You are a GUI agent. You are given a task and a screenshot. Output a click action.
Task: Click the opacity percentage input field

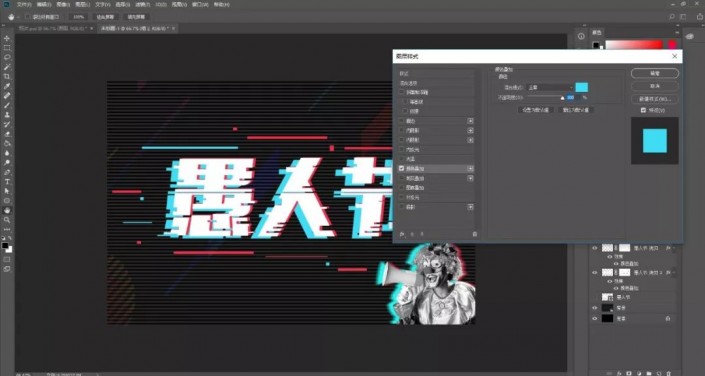tap(573, 97)
